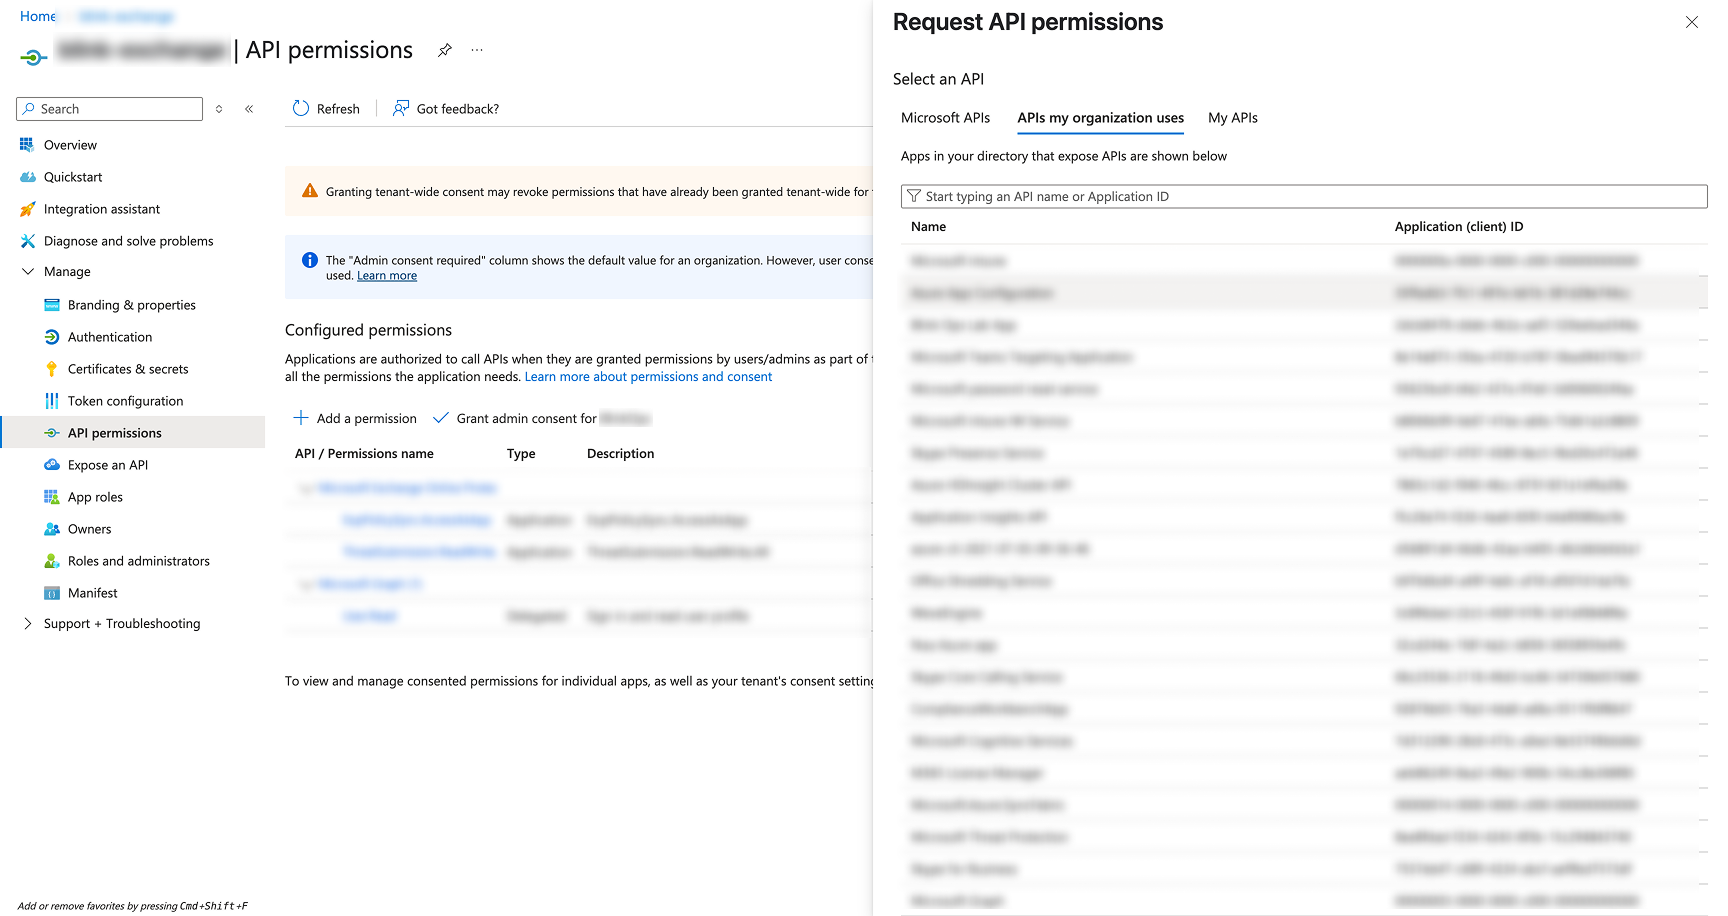Switch to the Microsoft APIs tab
1728x916 pixels.
pos(945,118)
